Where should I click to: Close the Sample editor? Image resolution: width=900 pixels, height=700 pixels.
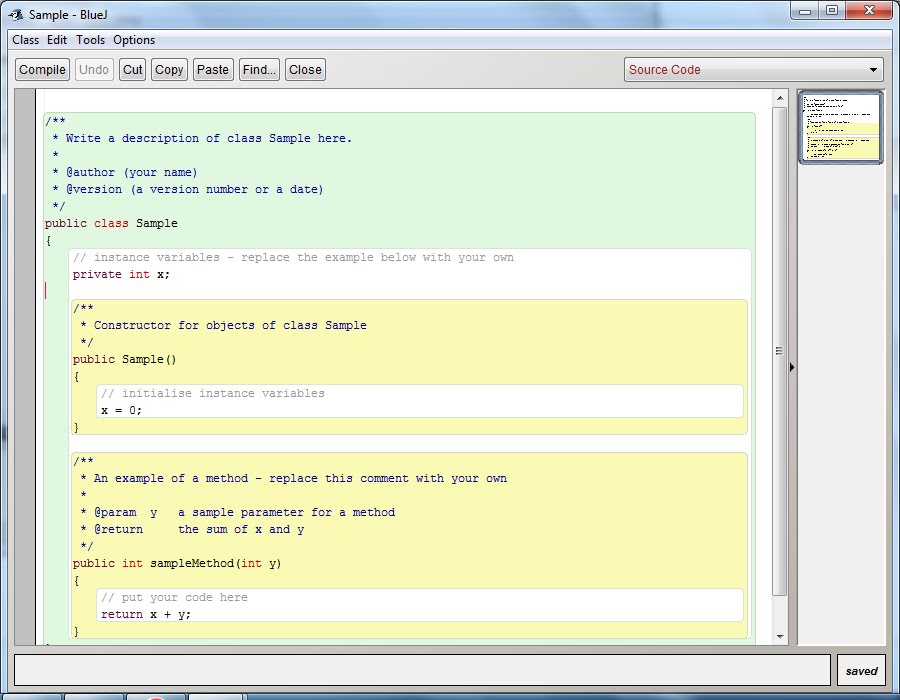[304, 69]
